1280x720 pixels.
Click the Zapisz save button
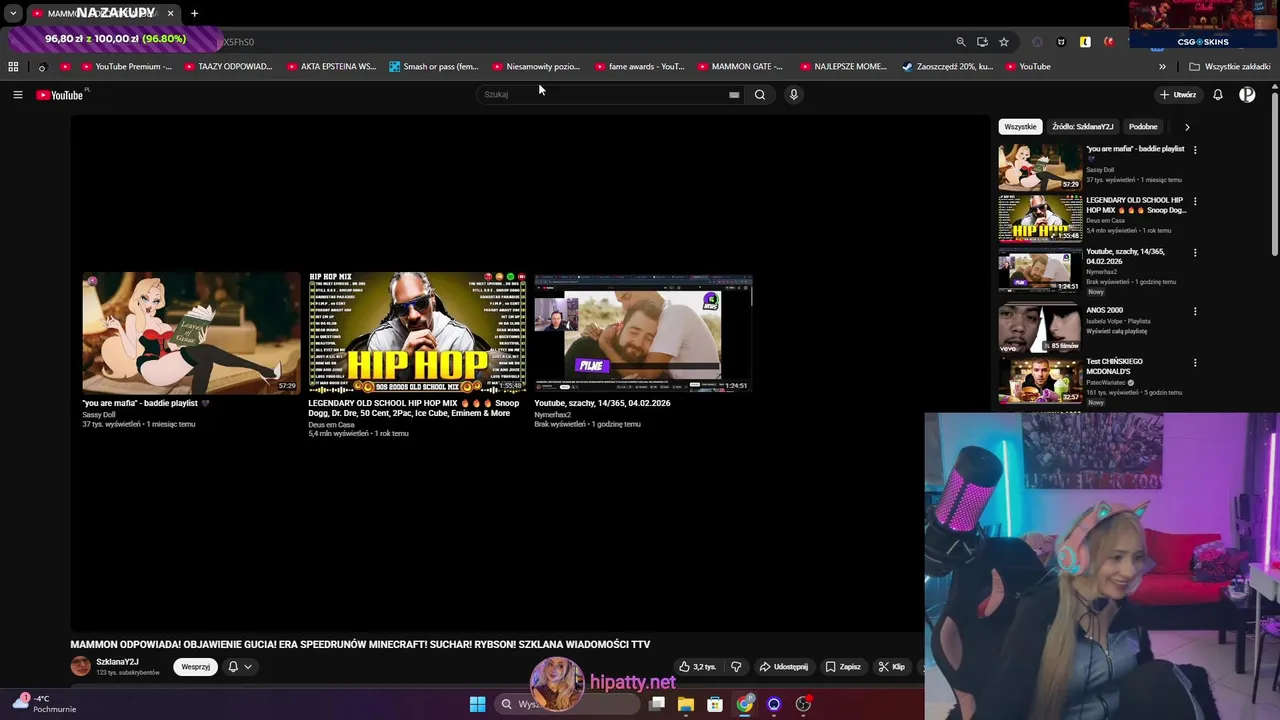tap(843, 667)
